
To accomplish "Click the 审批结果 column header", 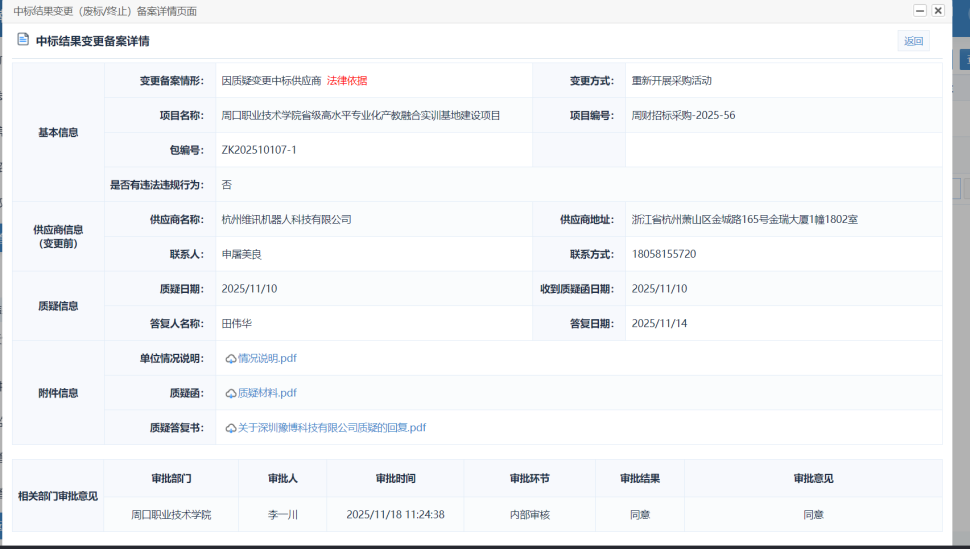I will (640, 478).
